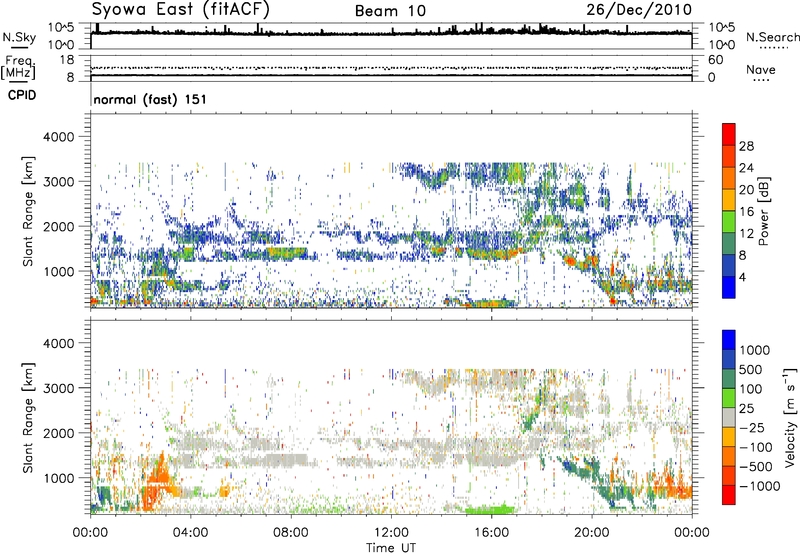Click the 1000 label on velocity panel axis

58,478
